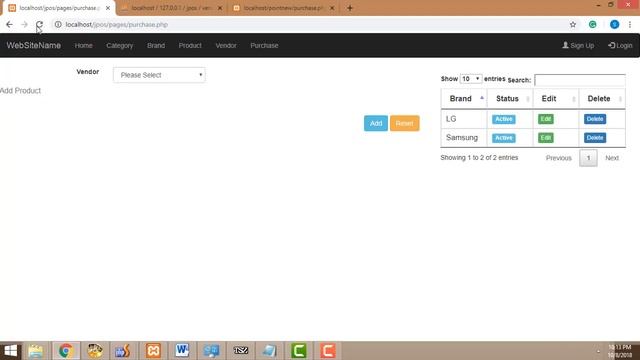Open the green Camtasia taskbar icon

299,351
